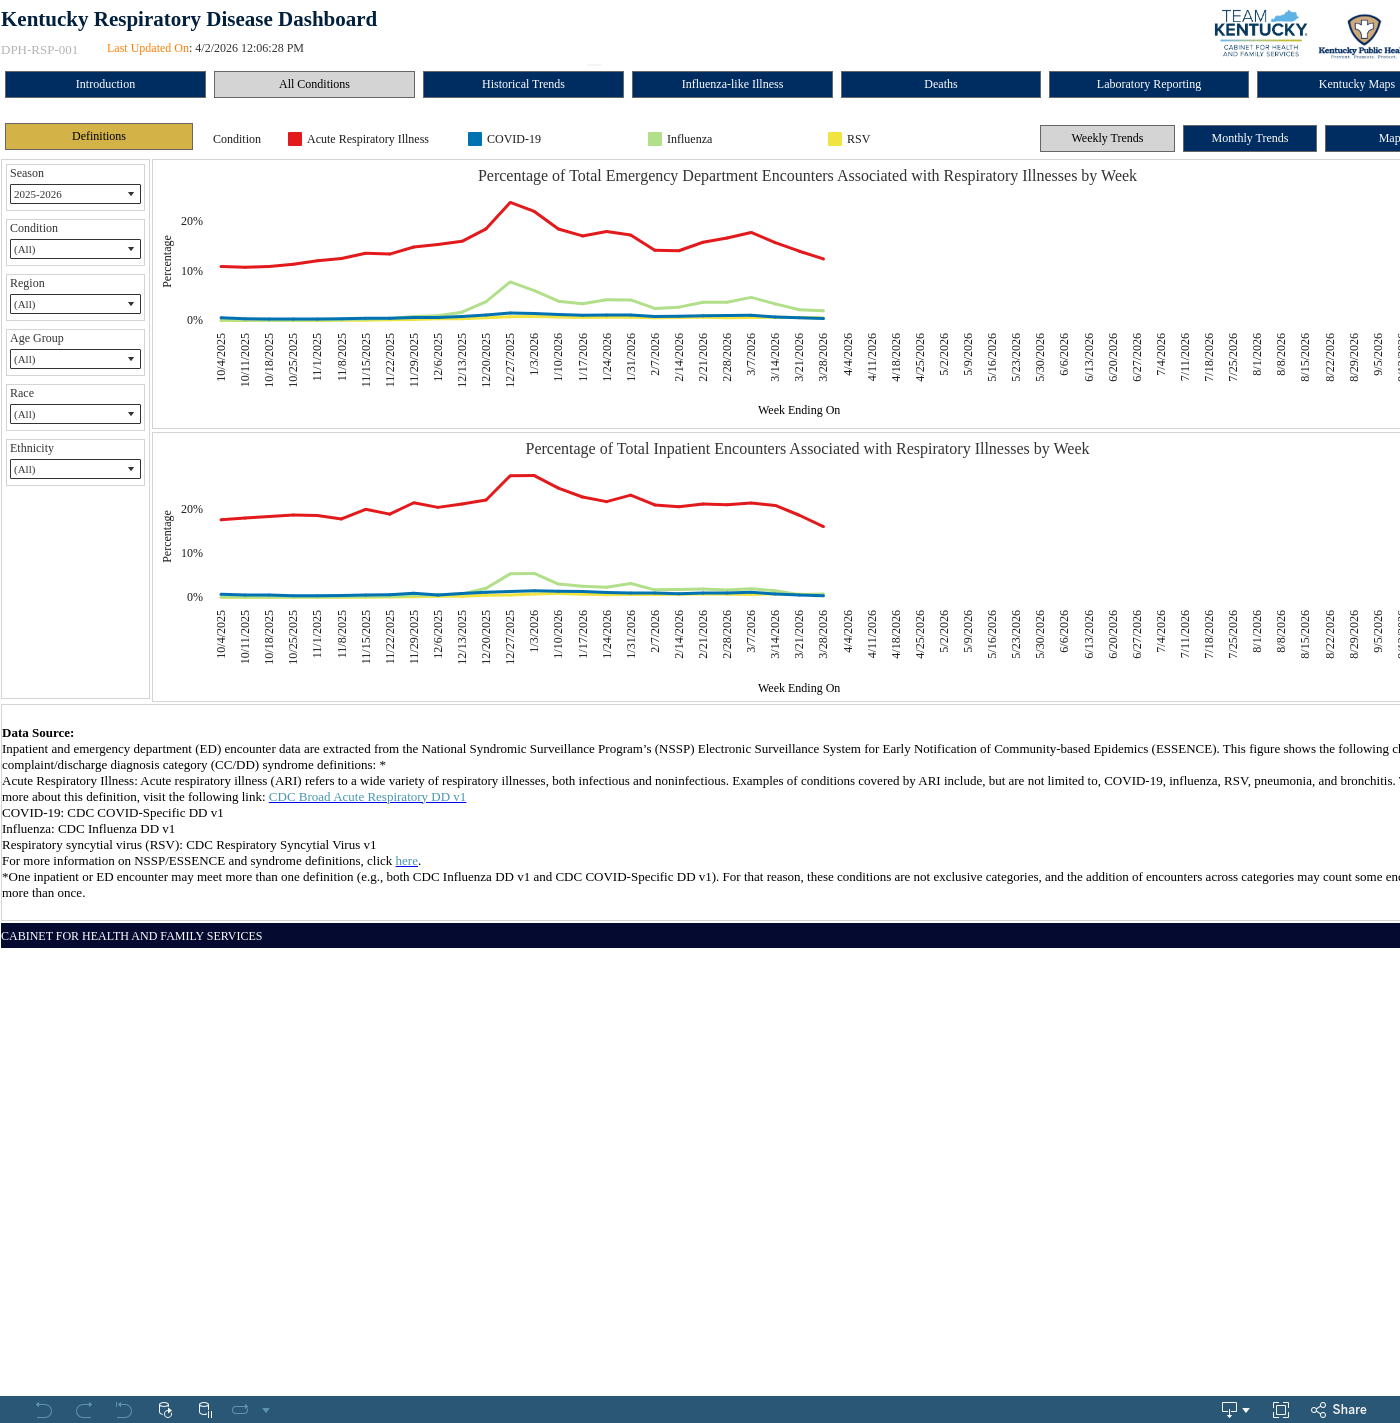Toggle the Definitions button
1400x1423 pixels.
click(x=99, y=136)
